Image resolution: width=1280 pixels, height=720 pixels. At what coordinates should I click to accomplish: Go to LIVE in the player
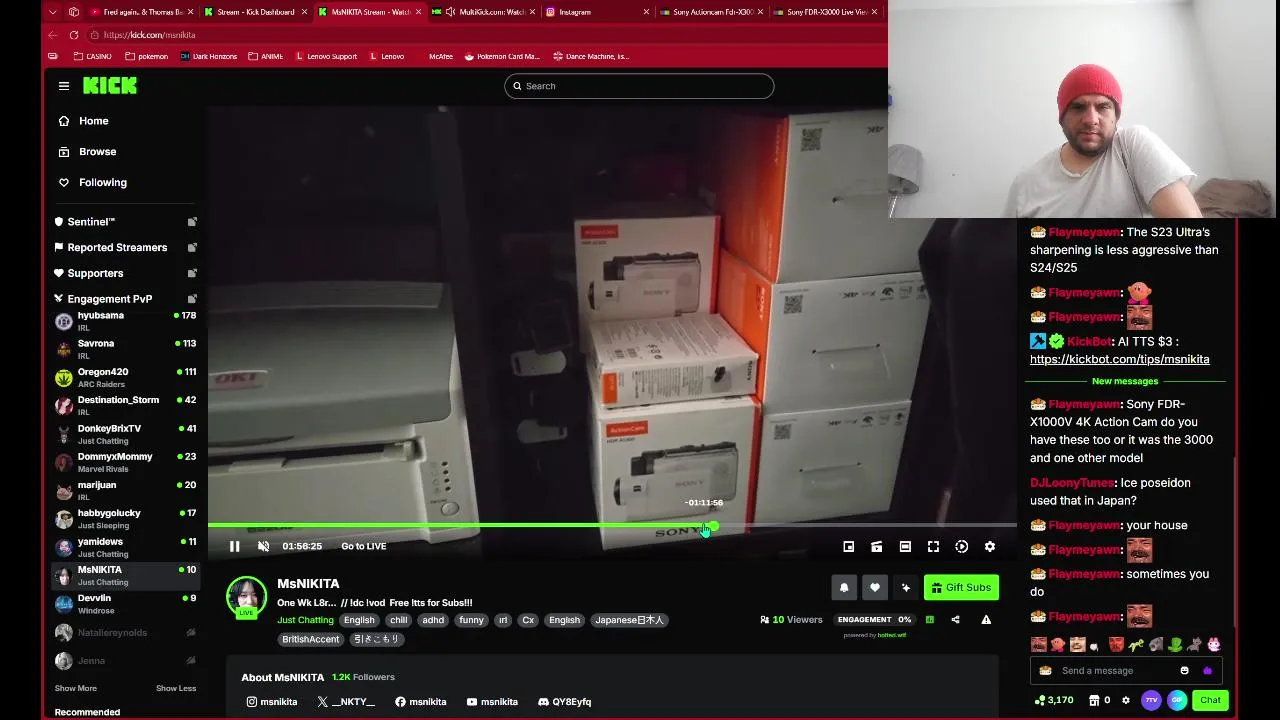(363, 546)
